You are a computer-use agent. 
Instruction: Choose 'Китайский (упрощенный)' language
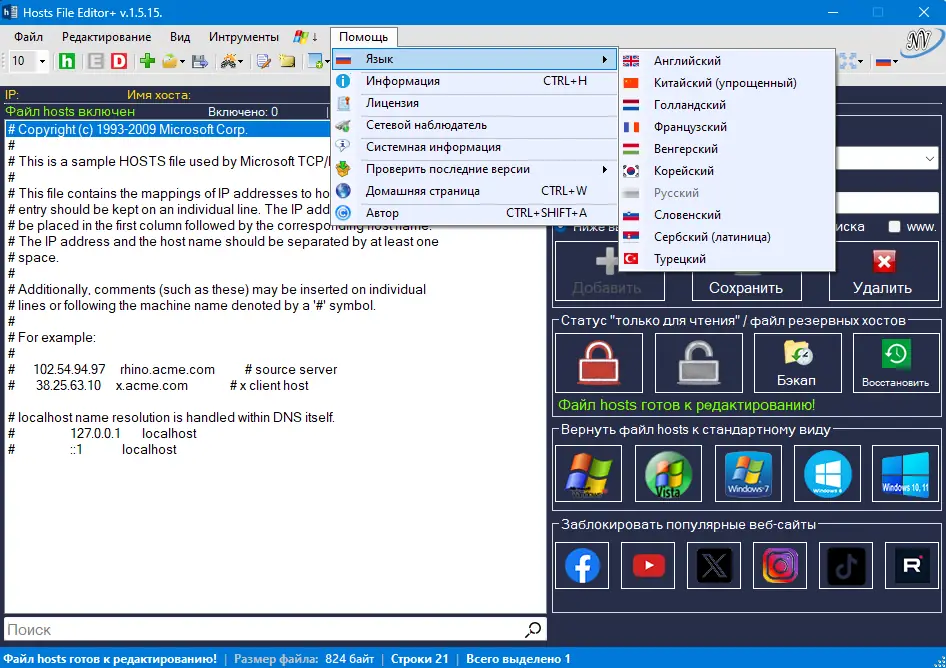(727, 83)
